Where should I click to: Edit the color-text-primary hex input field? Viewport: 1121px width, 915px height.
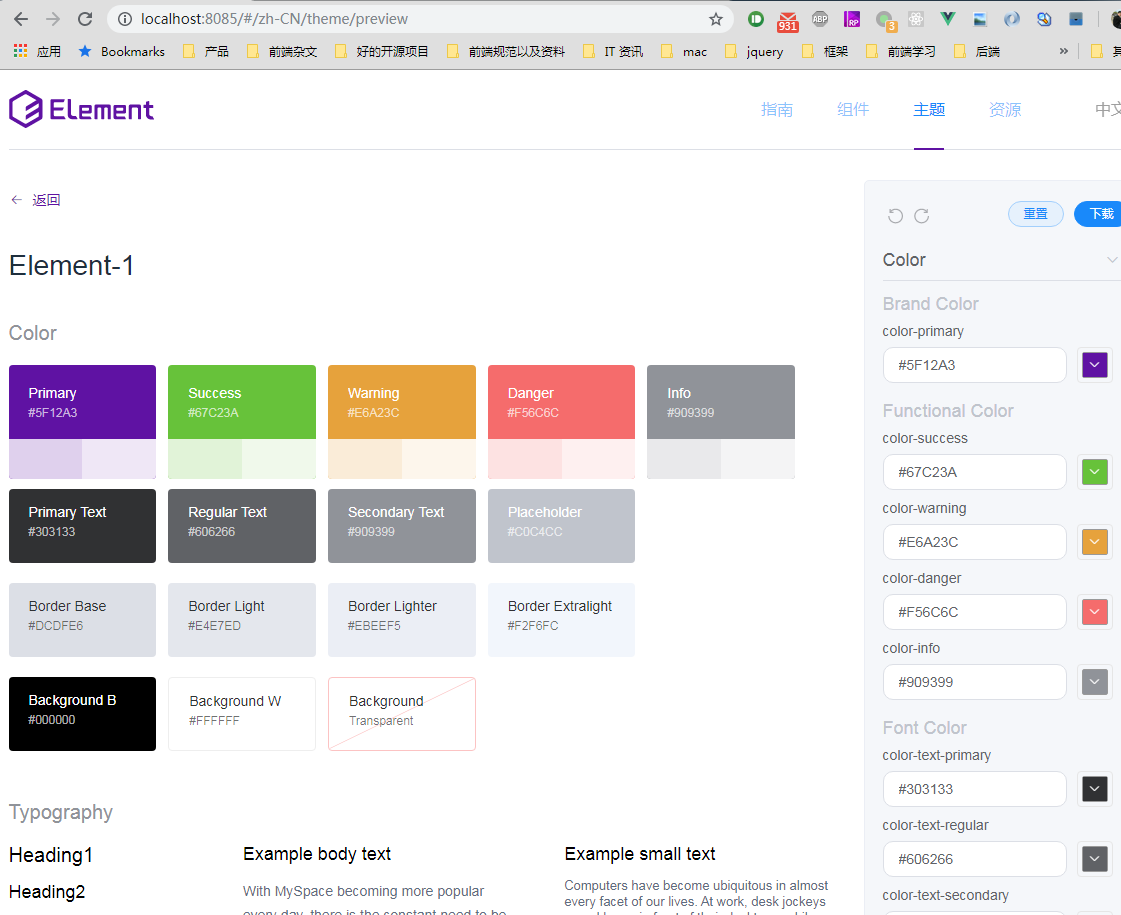click(x=974, y=789)
